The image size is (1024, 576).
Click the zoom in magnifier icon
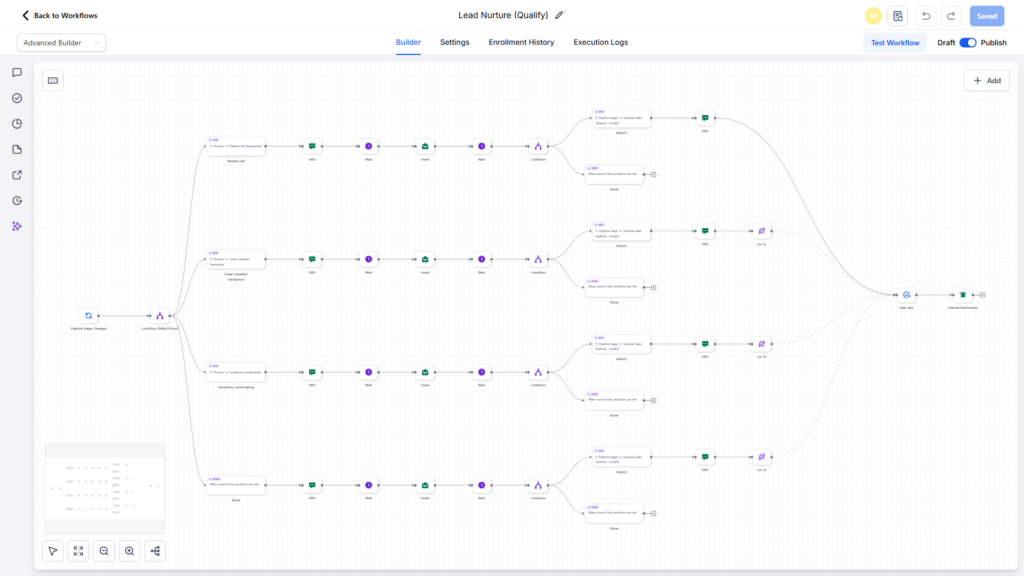click(x=130, y=551)
